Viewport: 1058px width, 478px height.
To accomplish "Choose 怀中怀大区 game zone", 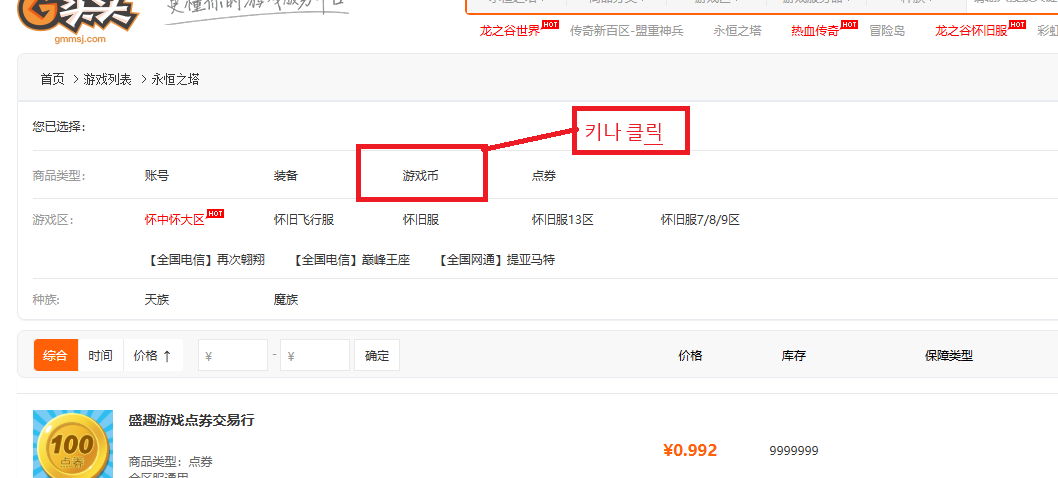I will coord(175,220).
